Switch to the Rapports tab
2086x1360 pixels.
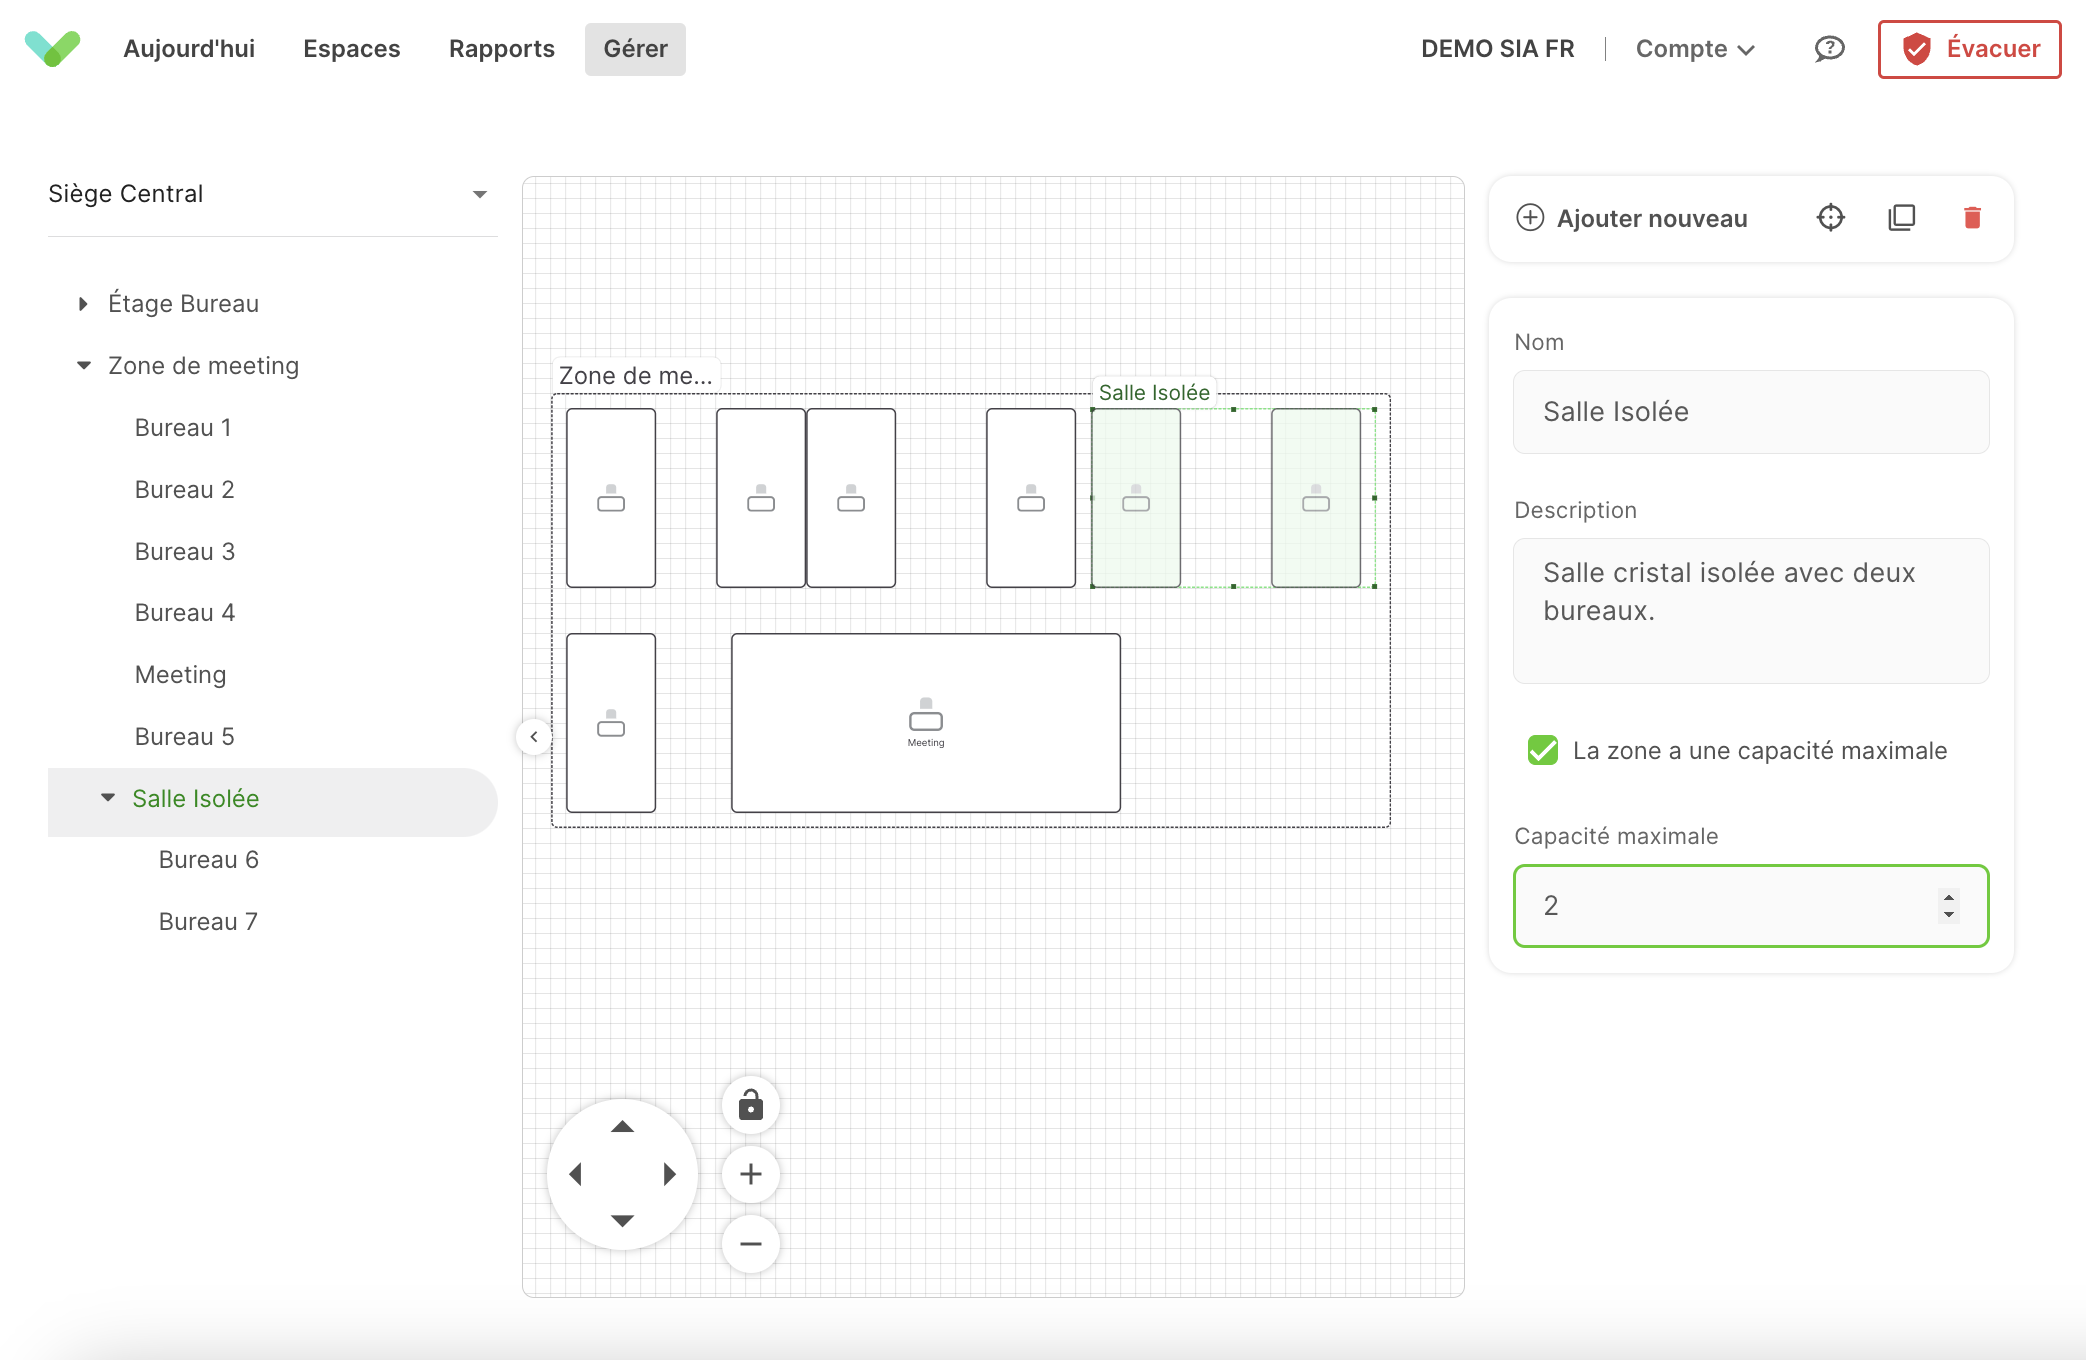502,48
